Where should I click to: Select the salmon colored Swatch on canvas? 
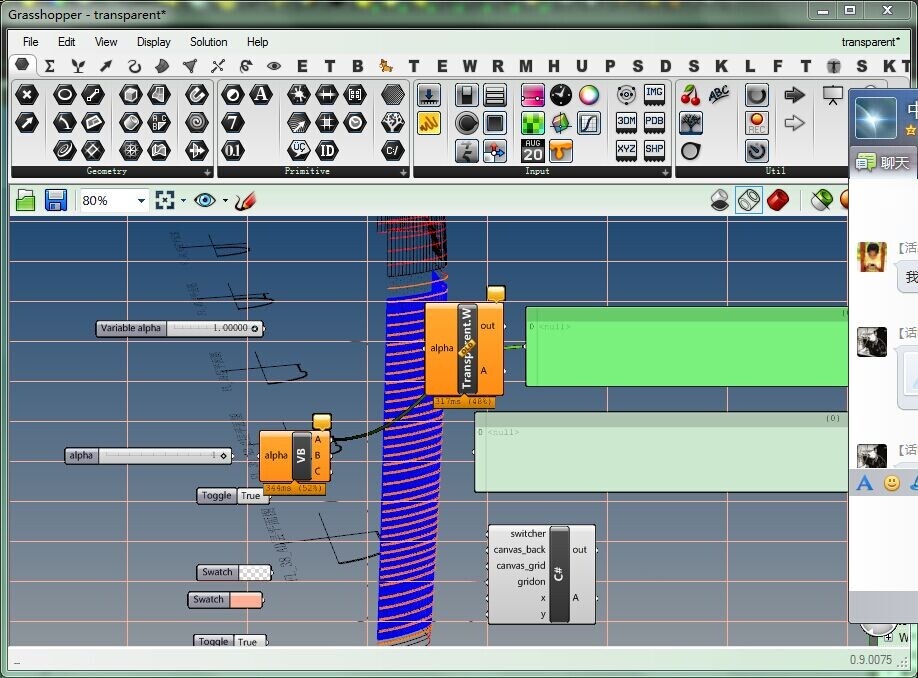(x=225, y=600)
